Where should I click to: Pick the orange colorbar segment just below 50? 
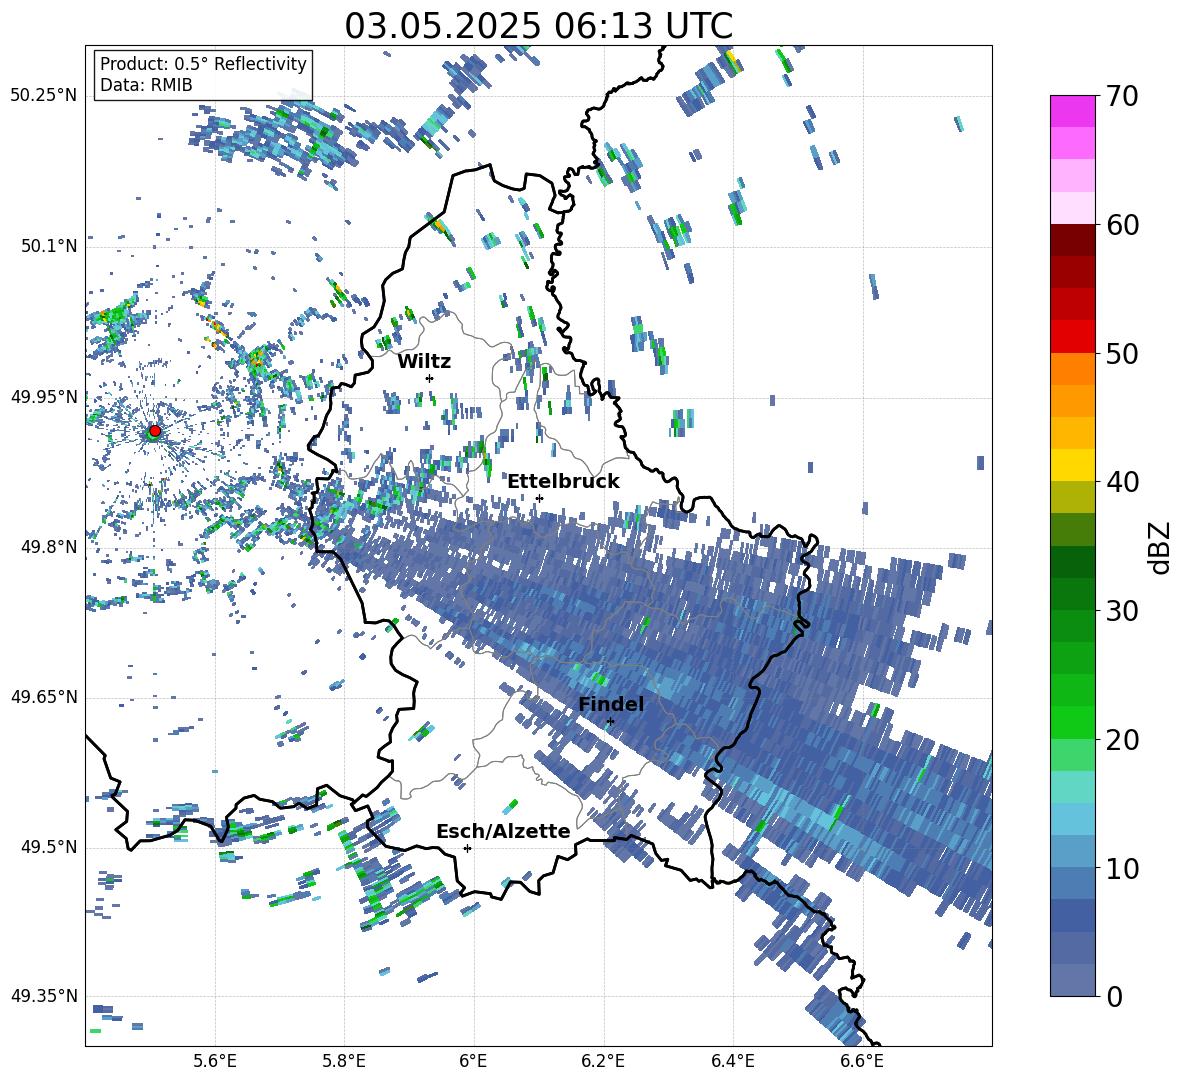click(x=1072, y=369)
